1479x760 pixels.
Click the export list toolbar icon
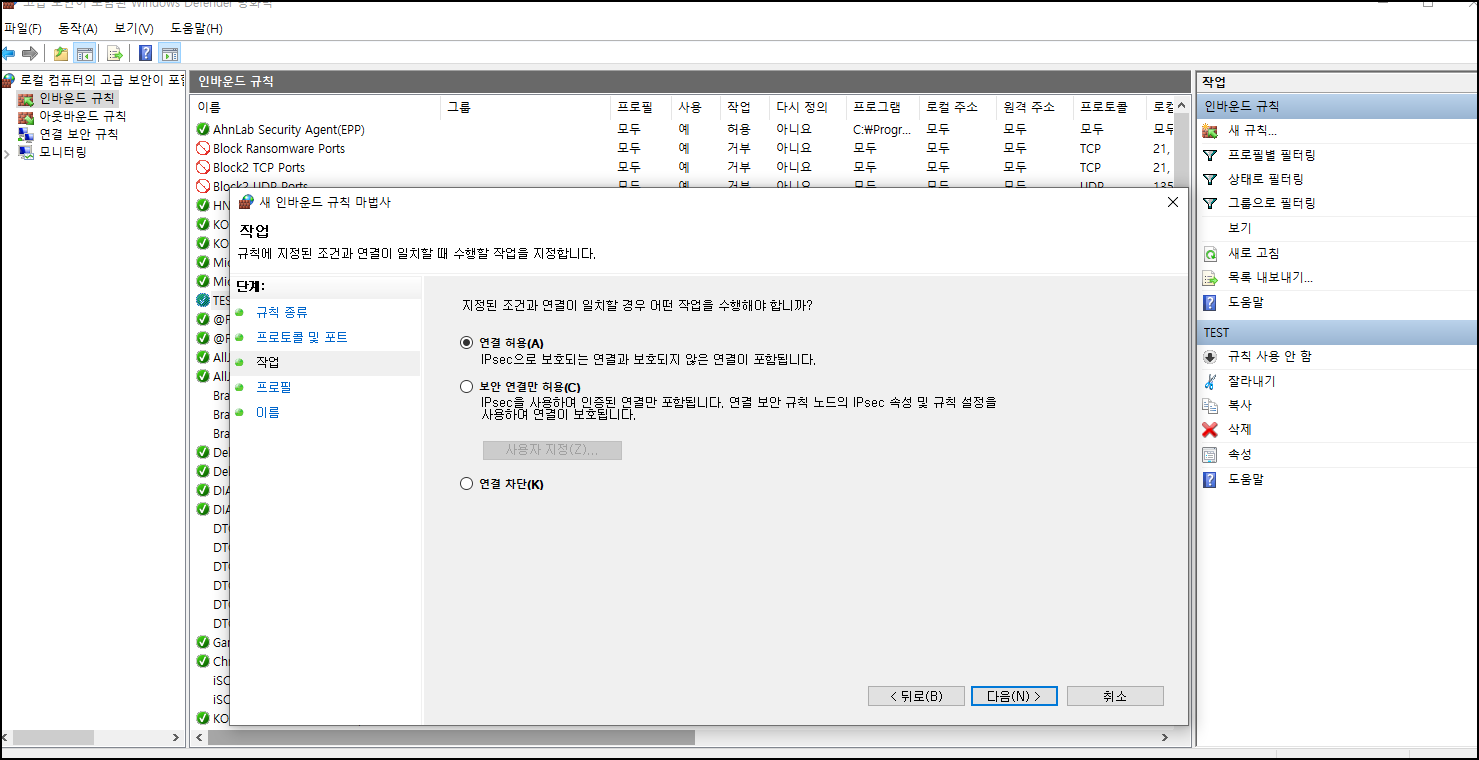pyautogui.click(x=115, y=54)
